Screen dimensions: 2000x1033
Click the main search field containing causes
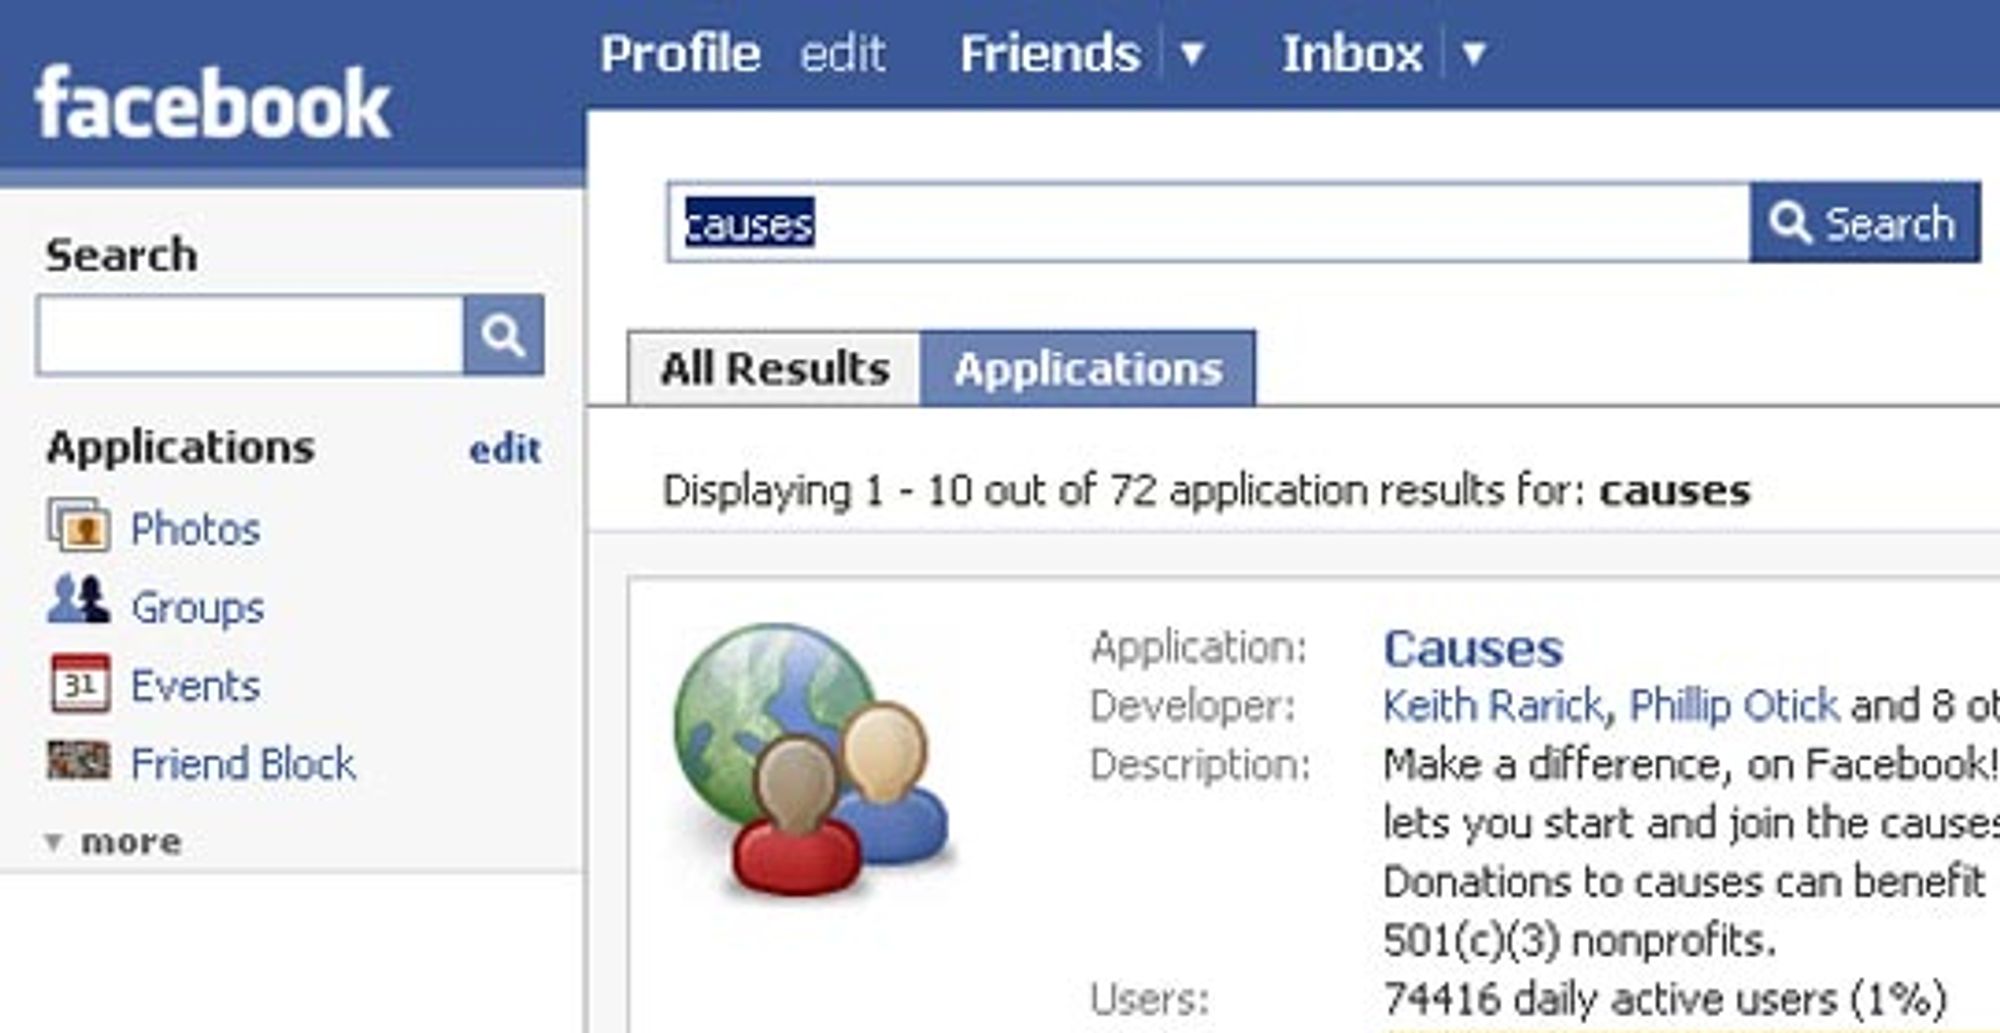(1208, 222)
